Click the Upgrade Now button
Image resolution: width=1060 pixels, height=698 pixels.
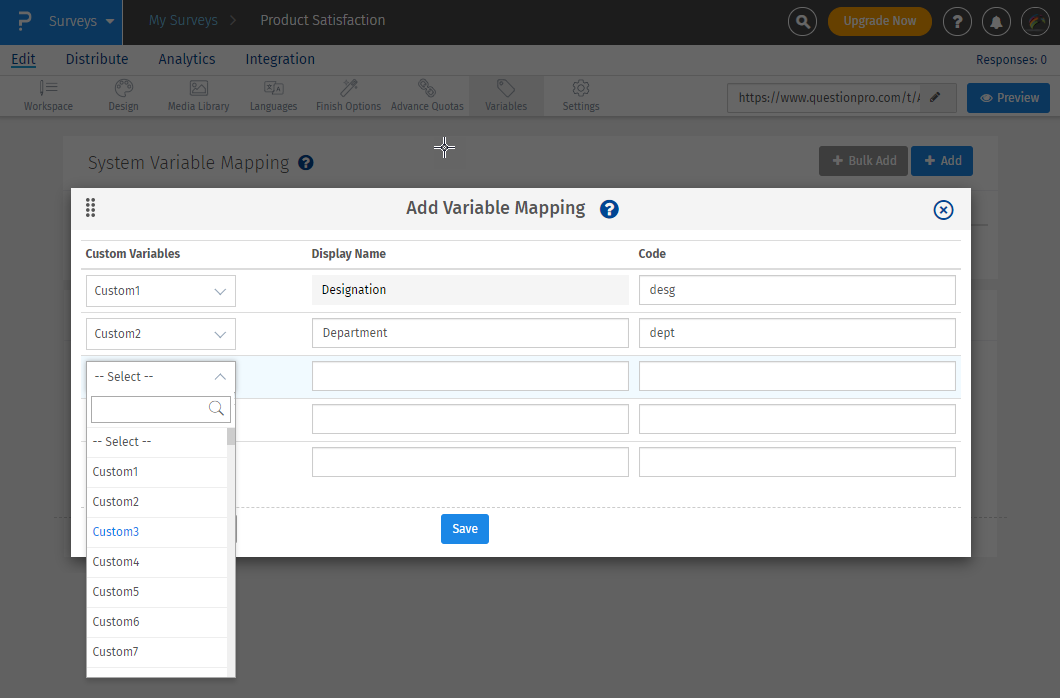[x=879, y=21]
